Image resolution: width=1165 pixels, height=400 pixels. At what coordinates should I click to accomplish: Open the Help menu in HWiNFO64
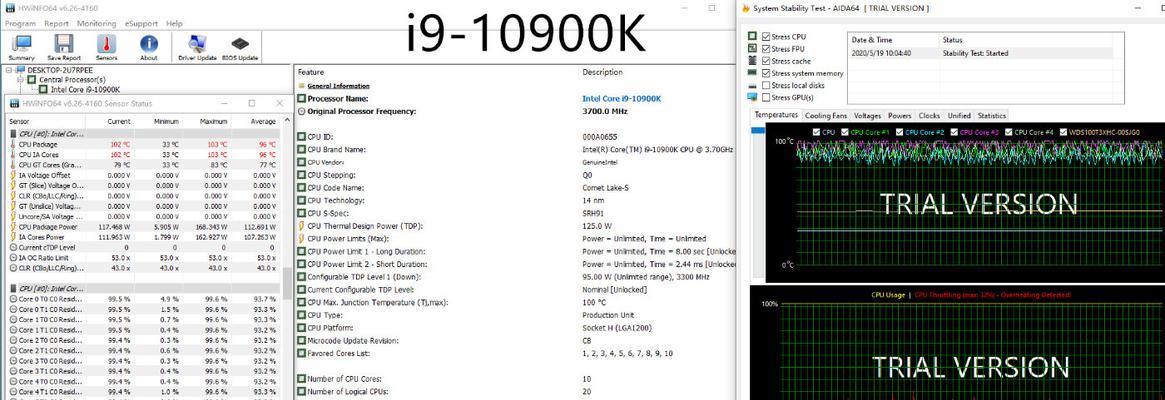click(175, 24)
